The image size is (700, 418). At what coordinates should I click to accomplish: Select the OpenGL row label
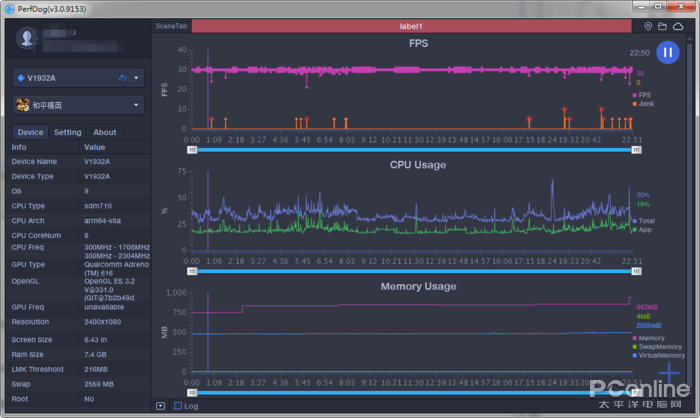tap(25, 281)
